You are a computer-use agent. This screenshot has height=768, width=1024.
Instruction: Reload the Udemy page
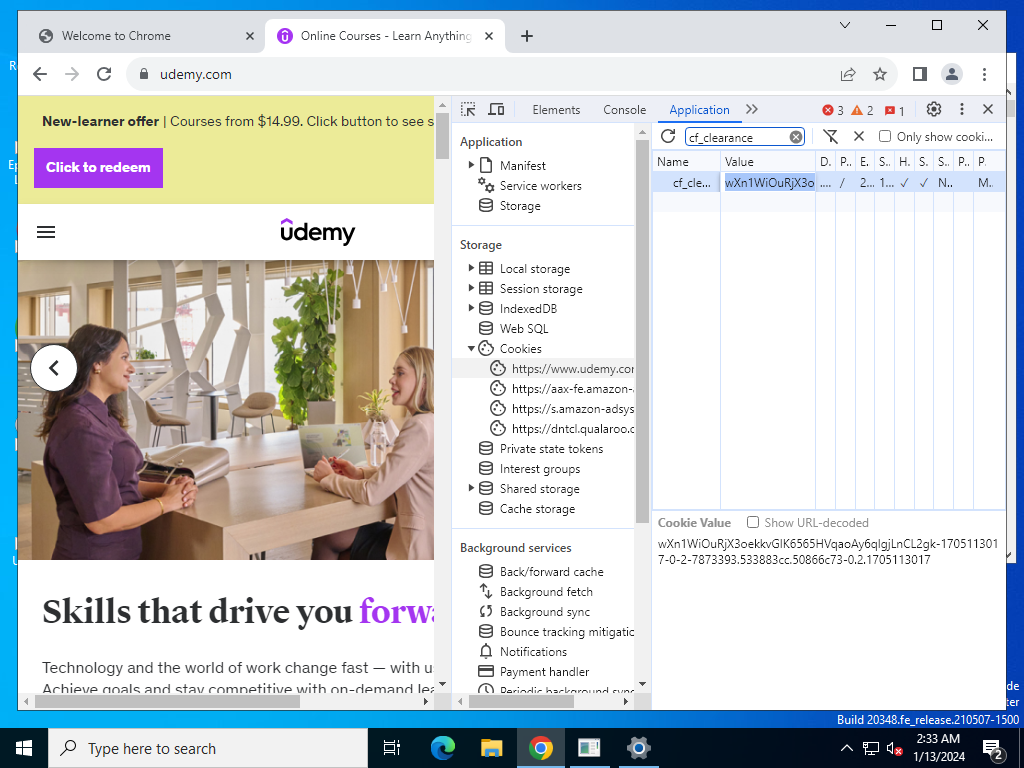(x=104, y=74)
